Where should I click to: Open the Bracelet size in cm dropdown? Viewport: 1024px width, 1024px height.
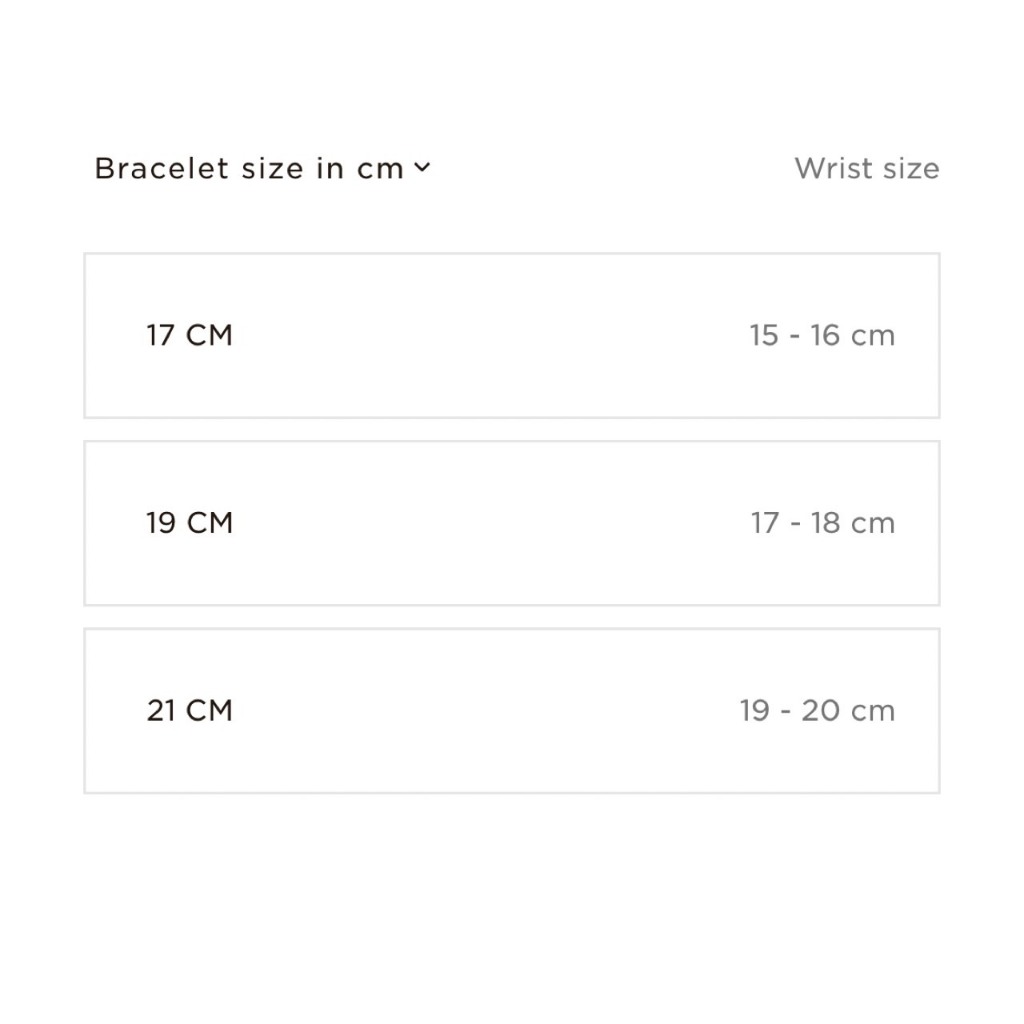click(262, 169)
